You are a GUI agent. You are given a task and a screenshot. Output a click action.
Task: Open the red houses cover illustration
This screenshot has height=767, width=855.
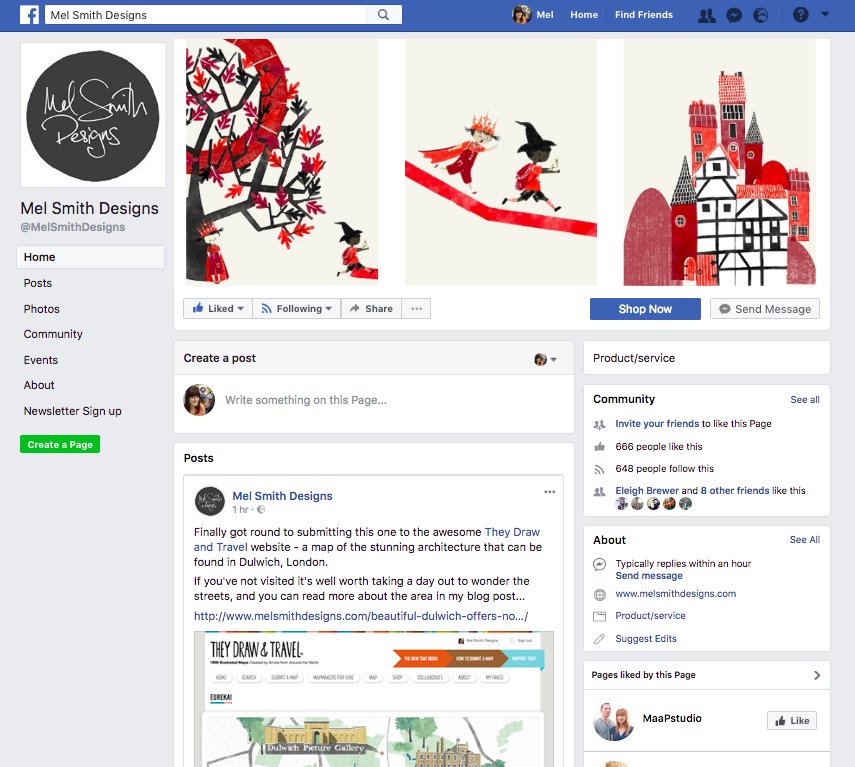[x=719, y=162]
